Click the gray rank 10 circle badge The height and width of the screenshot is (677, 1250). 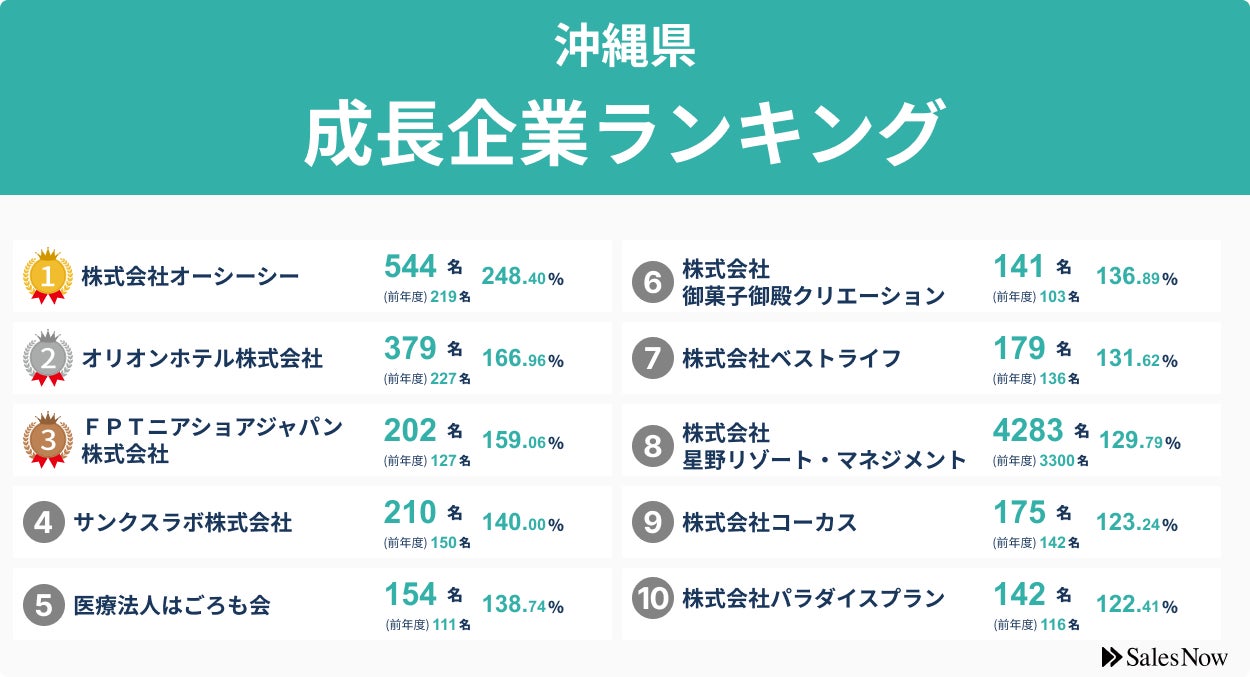click(652, 599)
